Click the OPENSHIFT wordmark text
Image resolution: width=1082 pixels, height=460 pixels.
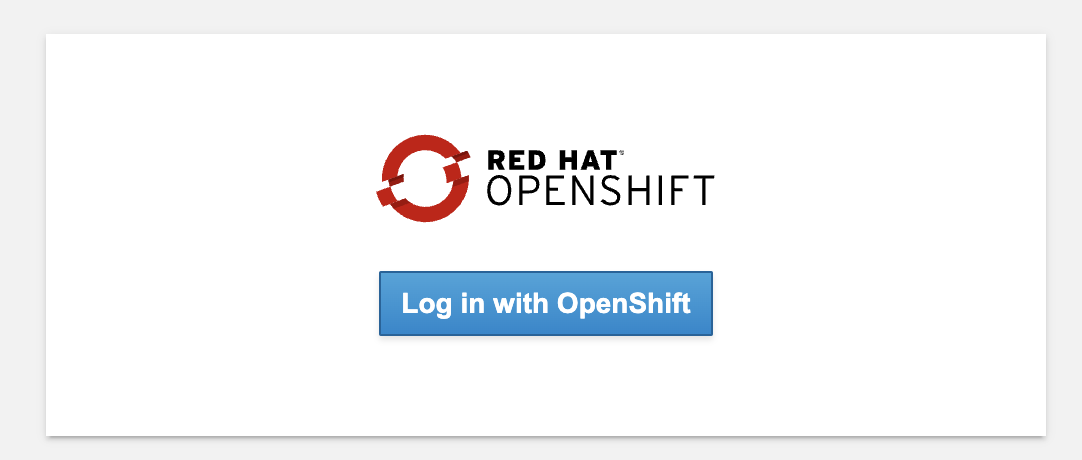tap(600, 191)
